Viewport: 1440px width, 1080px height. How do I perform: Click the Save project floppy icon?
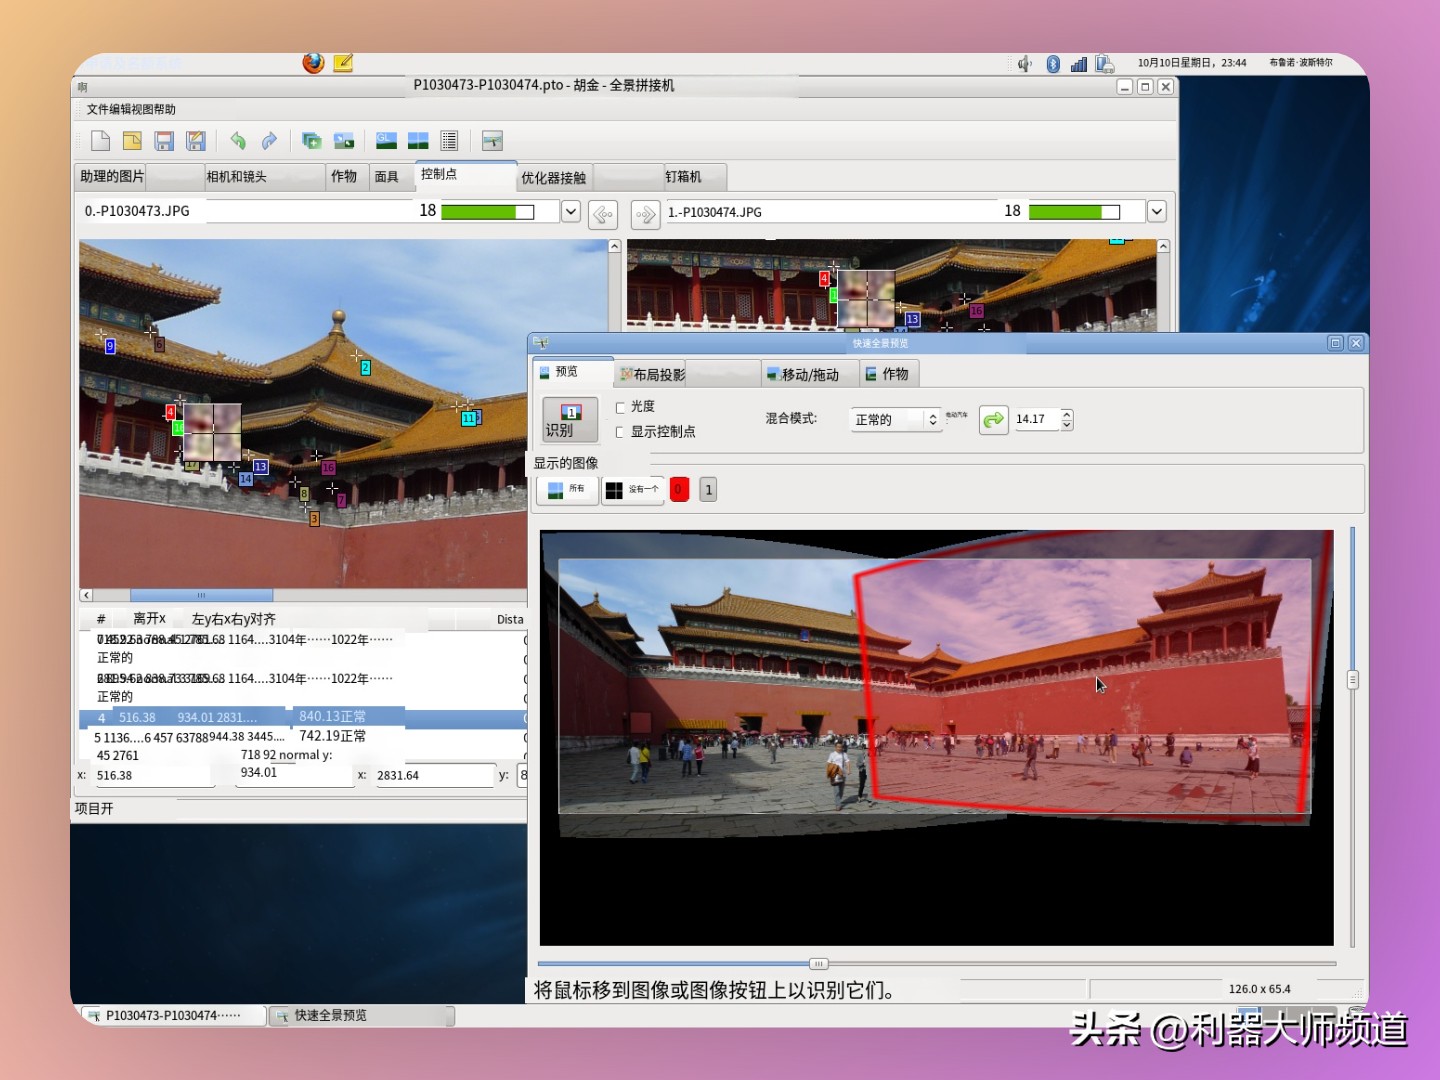point(164,141)
